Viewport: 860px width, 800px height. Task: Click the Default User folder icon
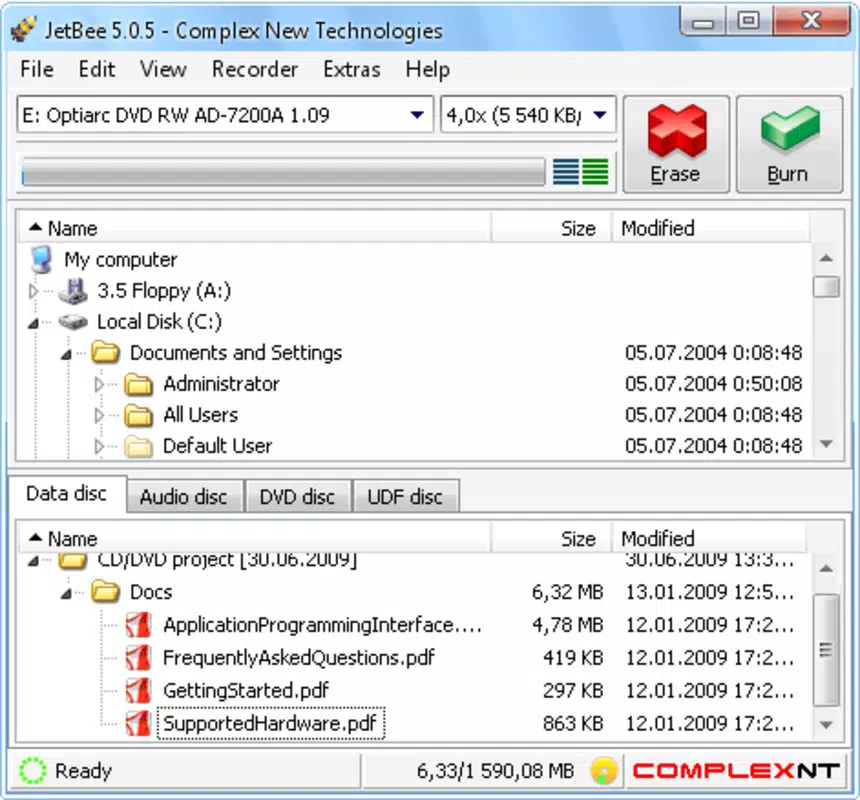[x=138, y=446]
